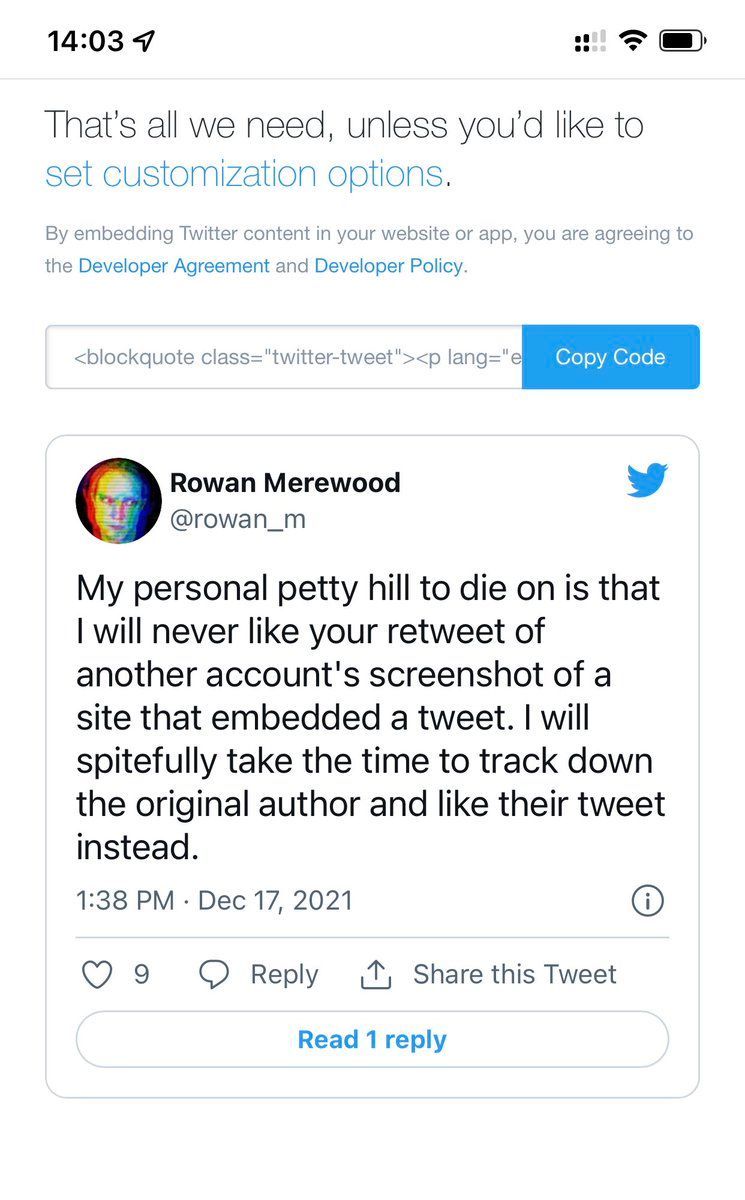Tap Rowan Merewood's profile avatar
Image resolution: width=745 pixels, height=1200 pixels.
[118, 501]
